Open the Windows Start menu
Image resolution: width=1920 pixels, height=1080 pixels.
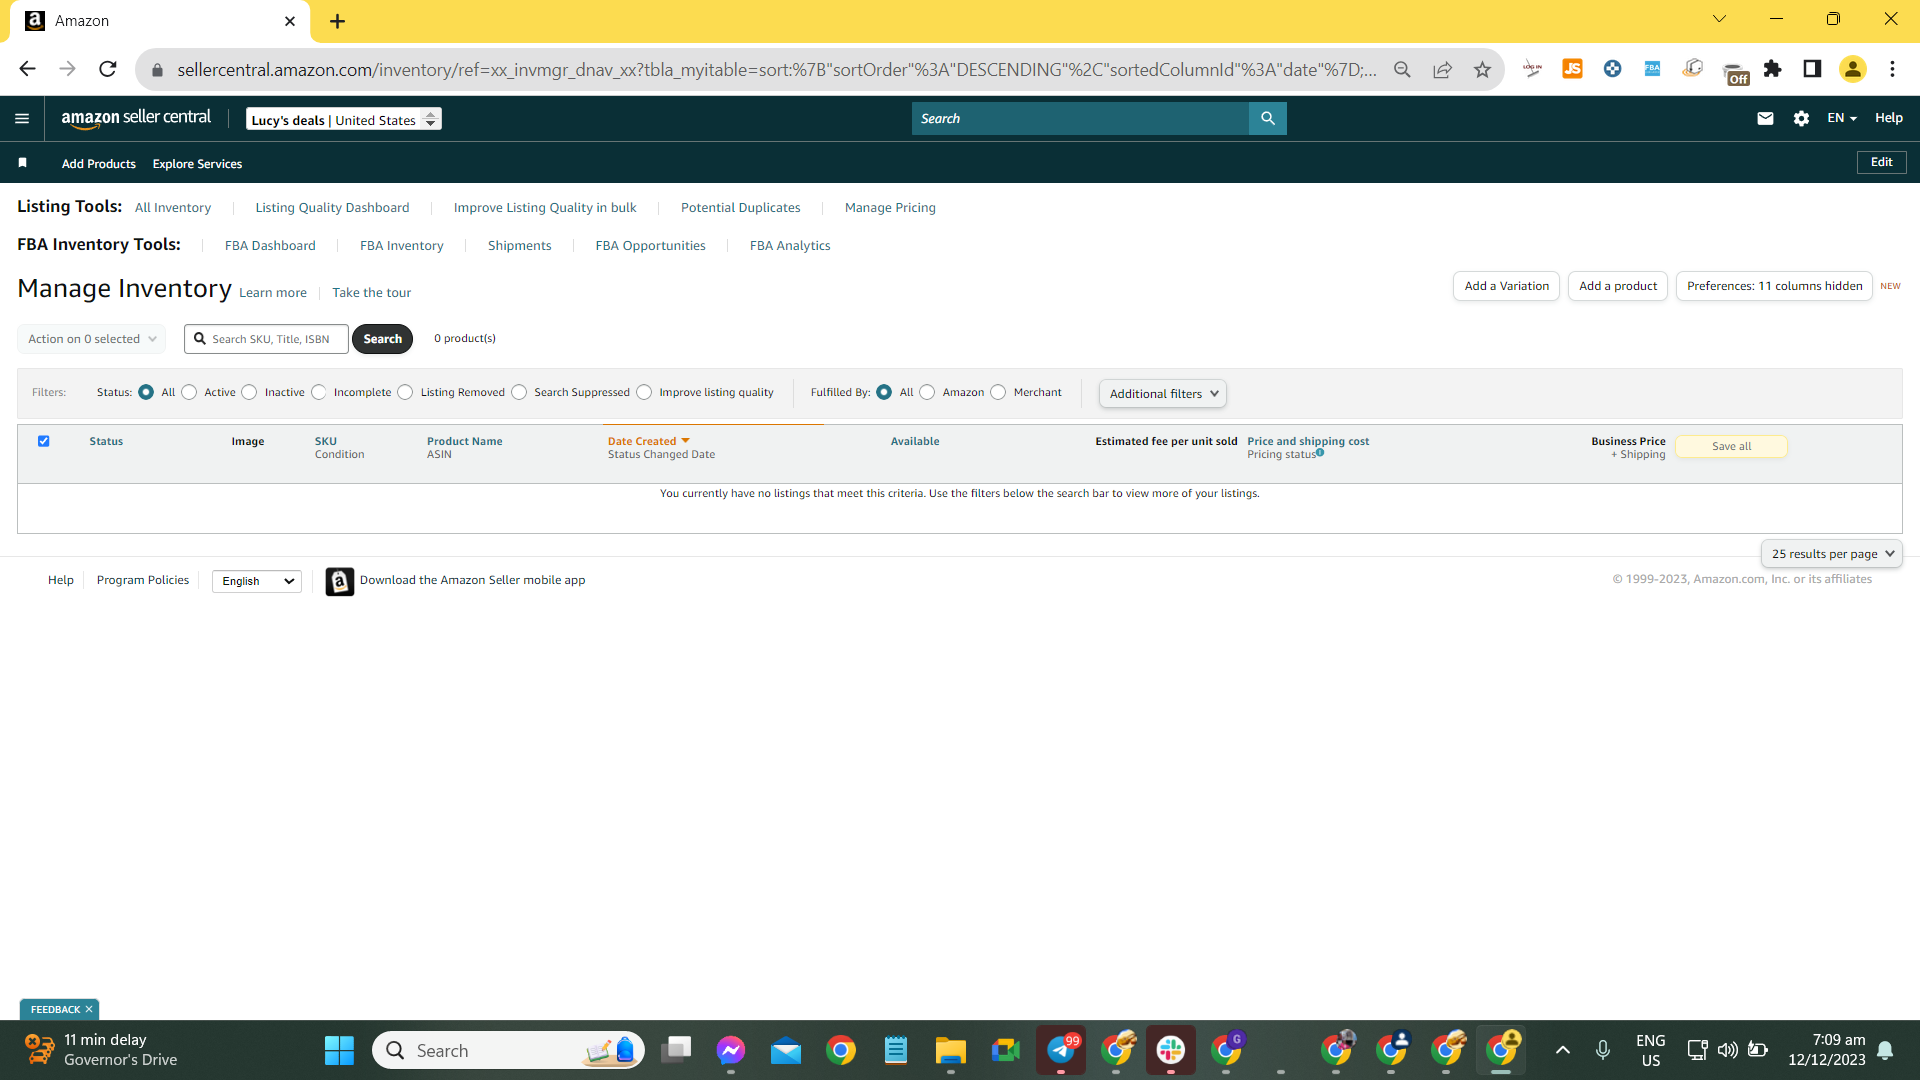click(x=339, y=1050)
